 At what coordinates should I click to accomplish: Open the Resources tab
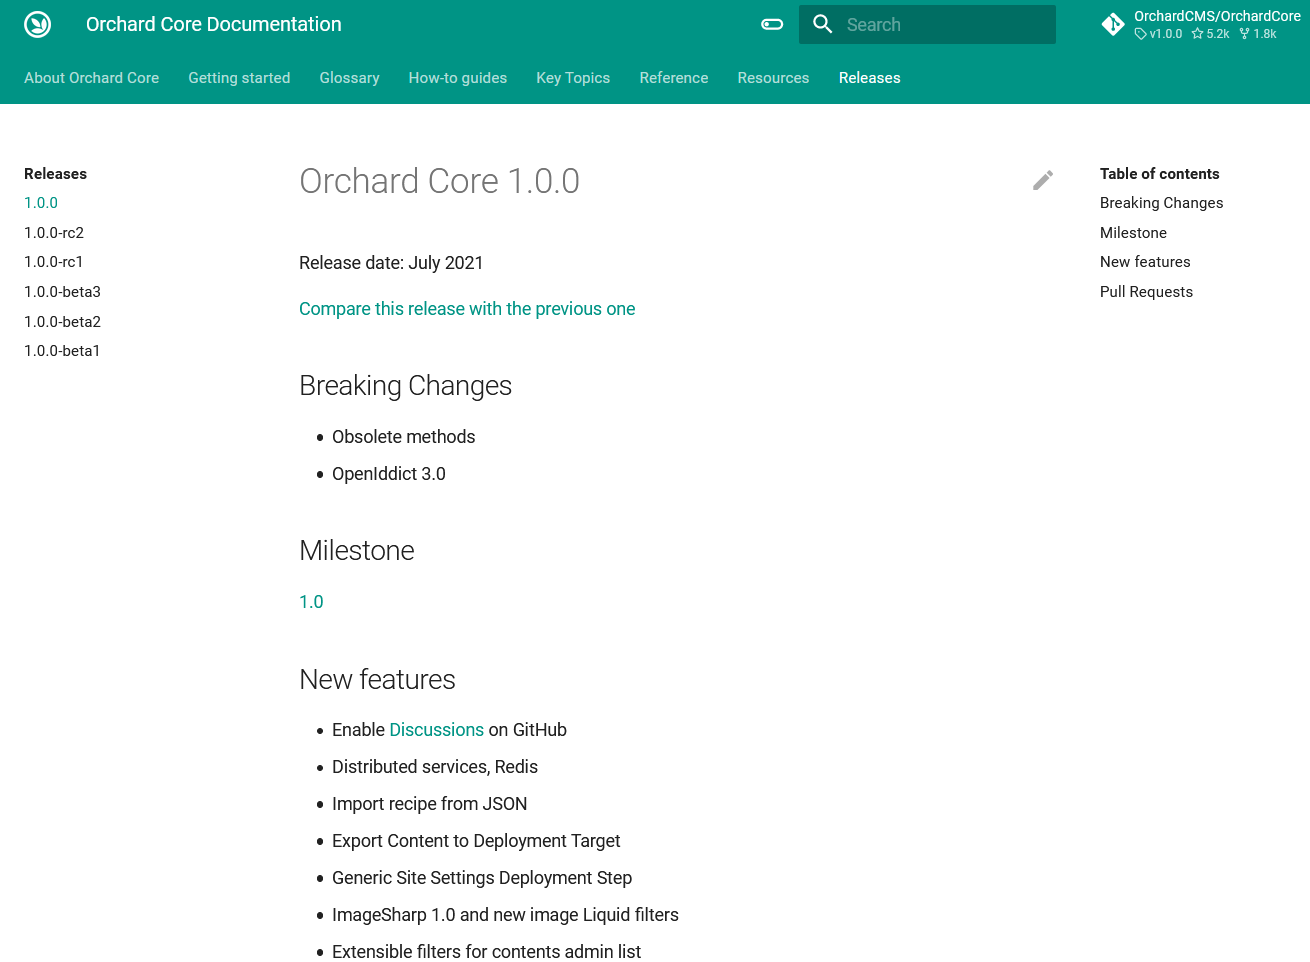773,78
